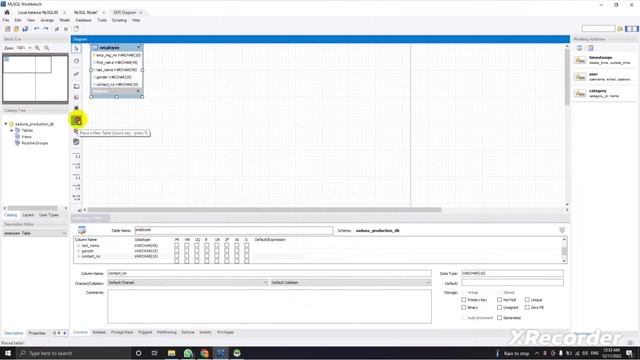Tick the Not Null checkbox
Viewport: 640px width, 360px height.
point(499,300)
